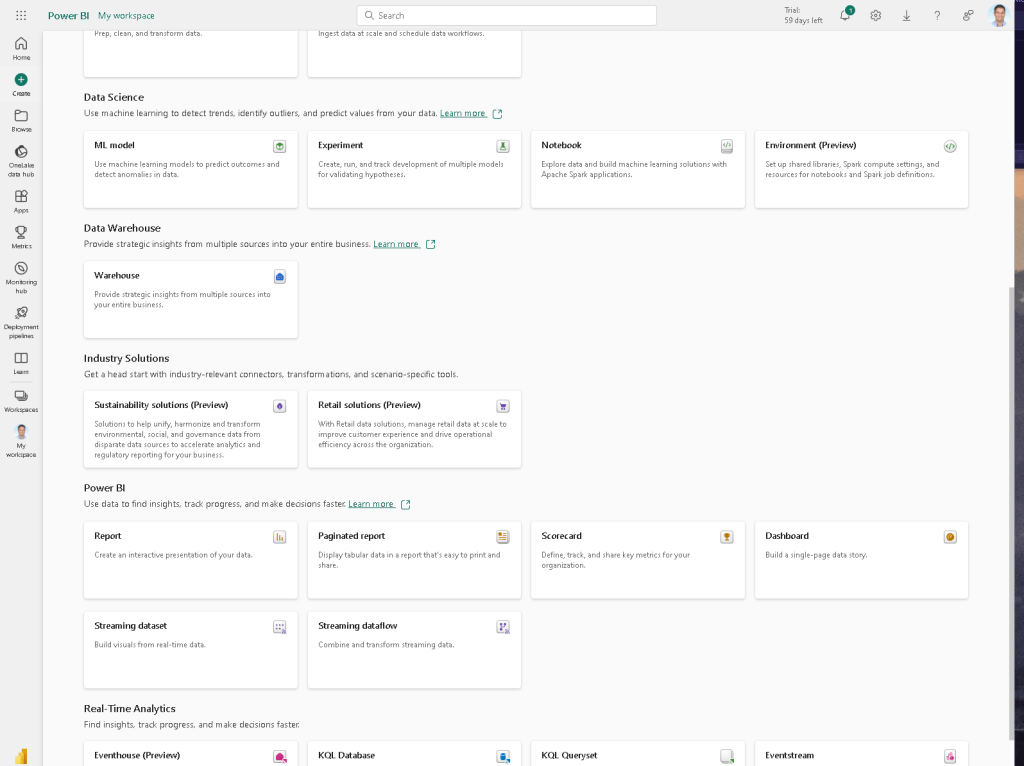Click the download icon in the header

click(x=906, y=16)
